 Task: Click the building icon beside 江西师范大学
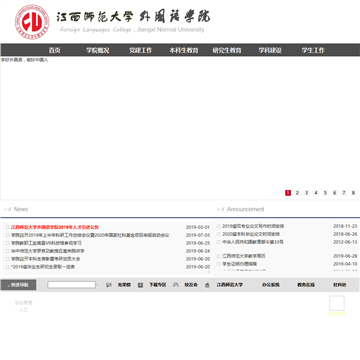click(x=207, y=285)
